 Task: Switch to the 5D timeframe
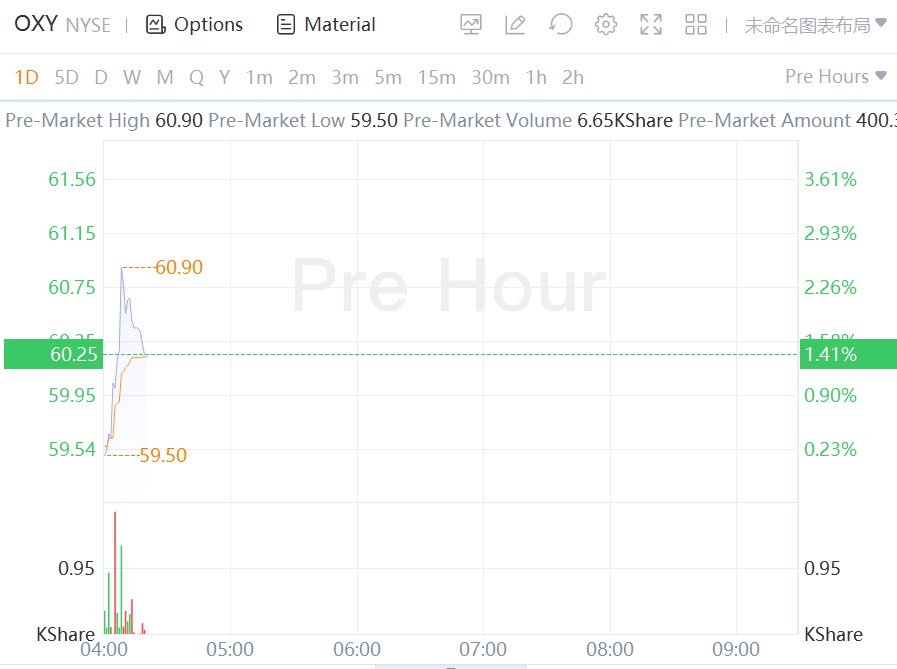click(66, 77)
